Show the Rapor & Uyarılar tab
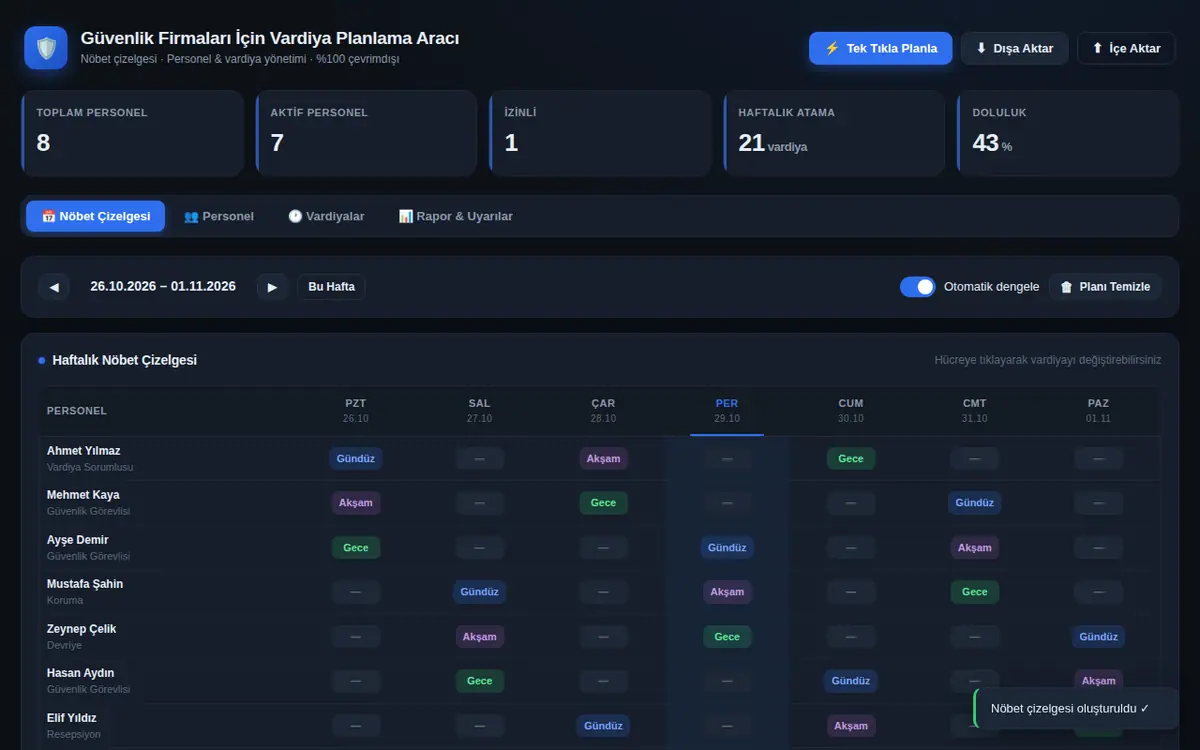Viewport: 1200px width, 750px height. [456, 216]
